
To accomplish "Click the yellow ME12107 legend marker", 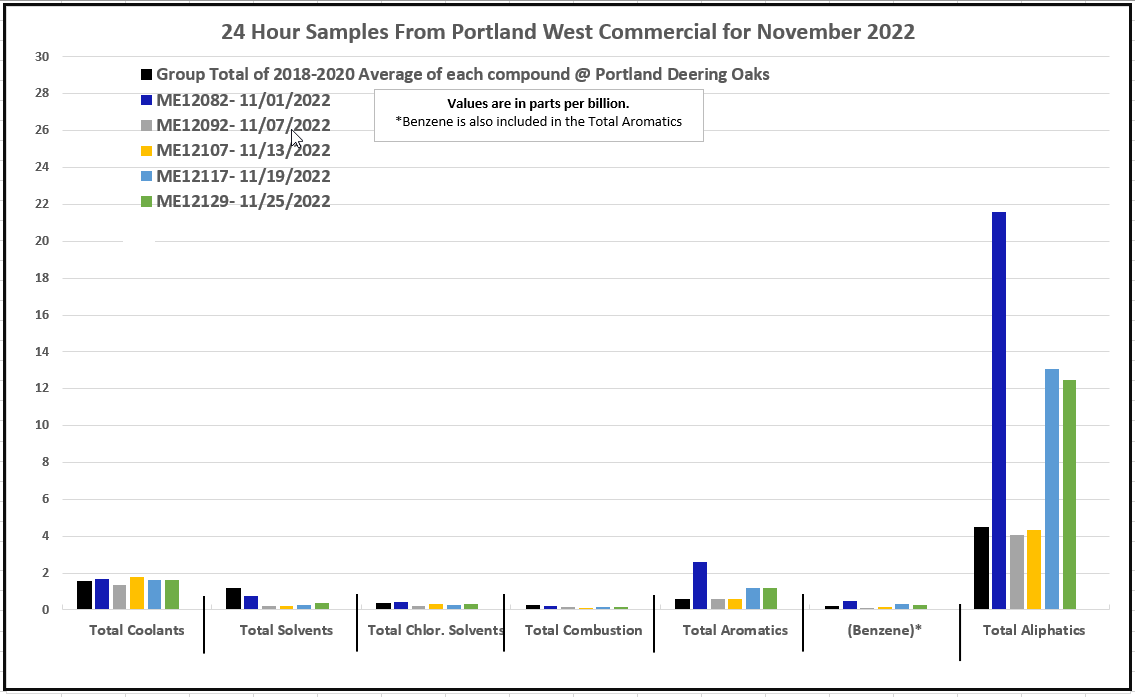I will 147,151.
